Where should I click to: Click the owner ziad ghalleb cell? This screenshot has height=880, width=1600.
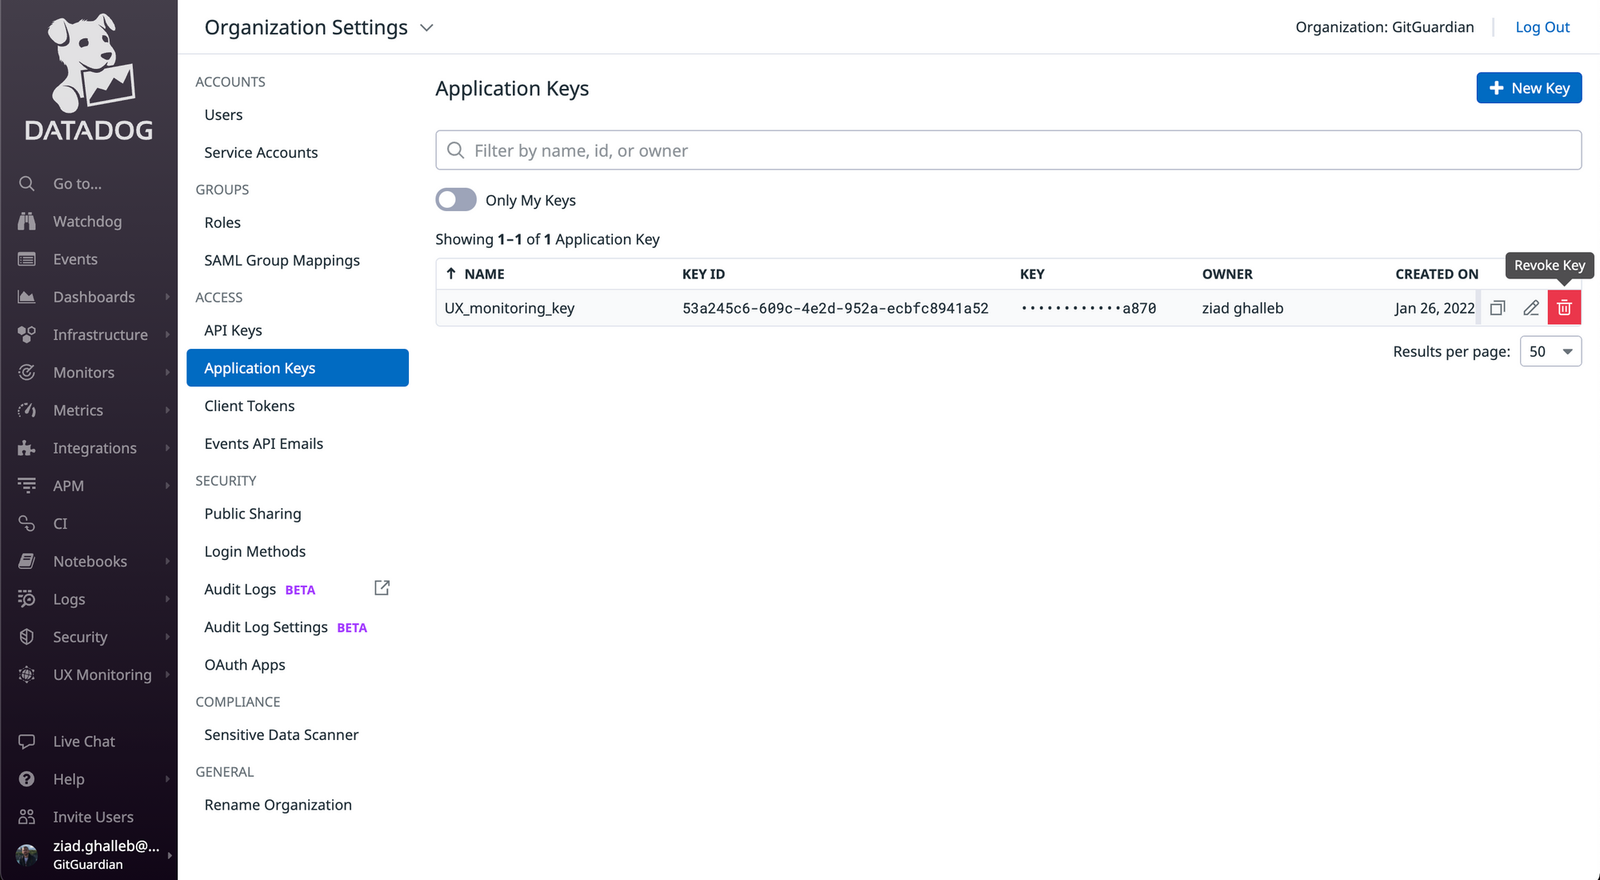pyautogui.click(x=1243, y=308)
